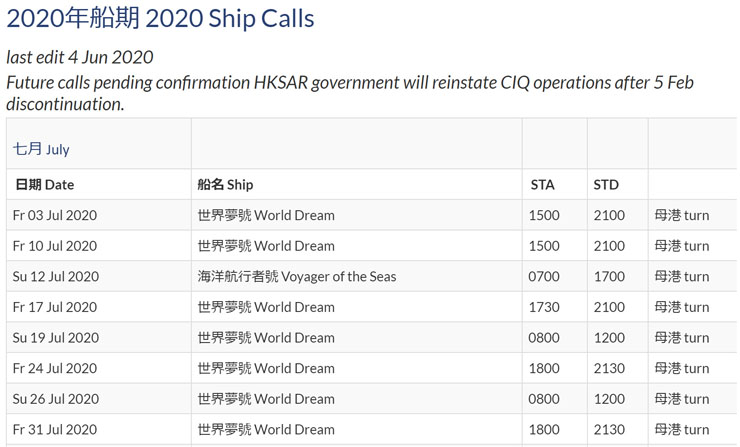Click the STA column header

pos(542,185)
